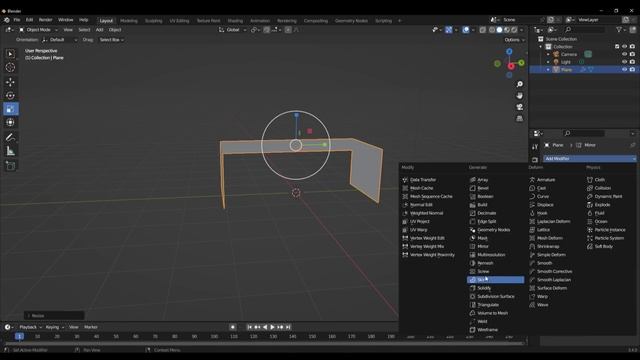Screen dimensions: 640x360
Task: Open the Global orientation dropdown
Action: coord(233,30)
